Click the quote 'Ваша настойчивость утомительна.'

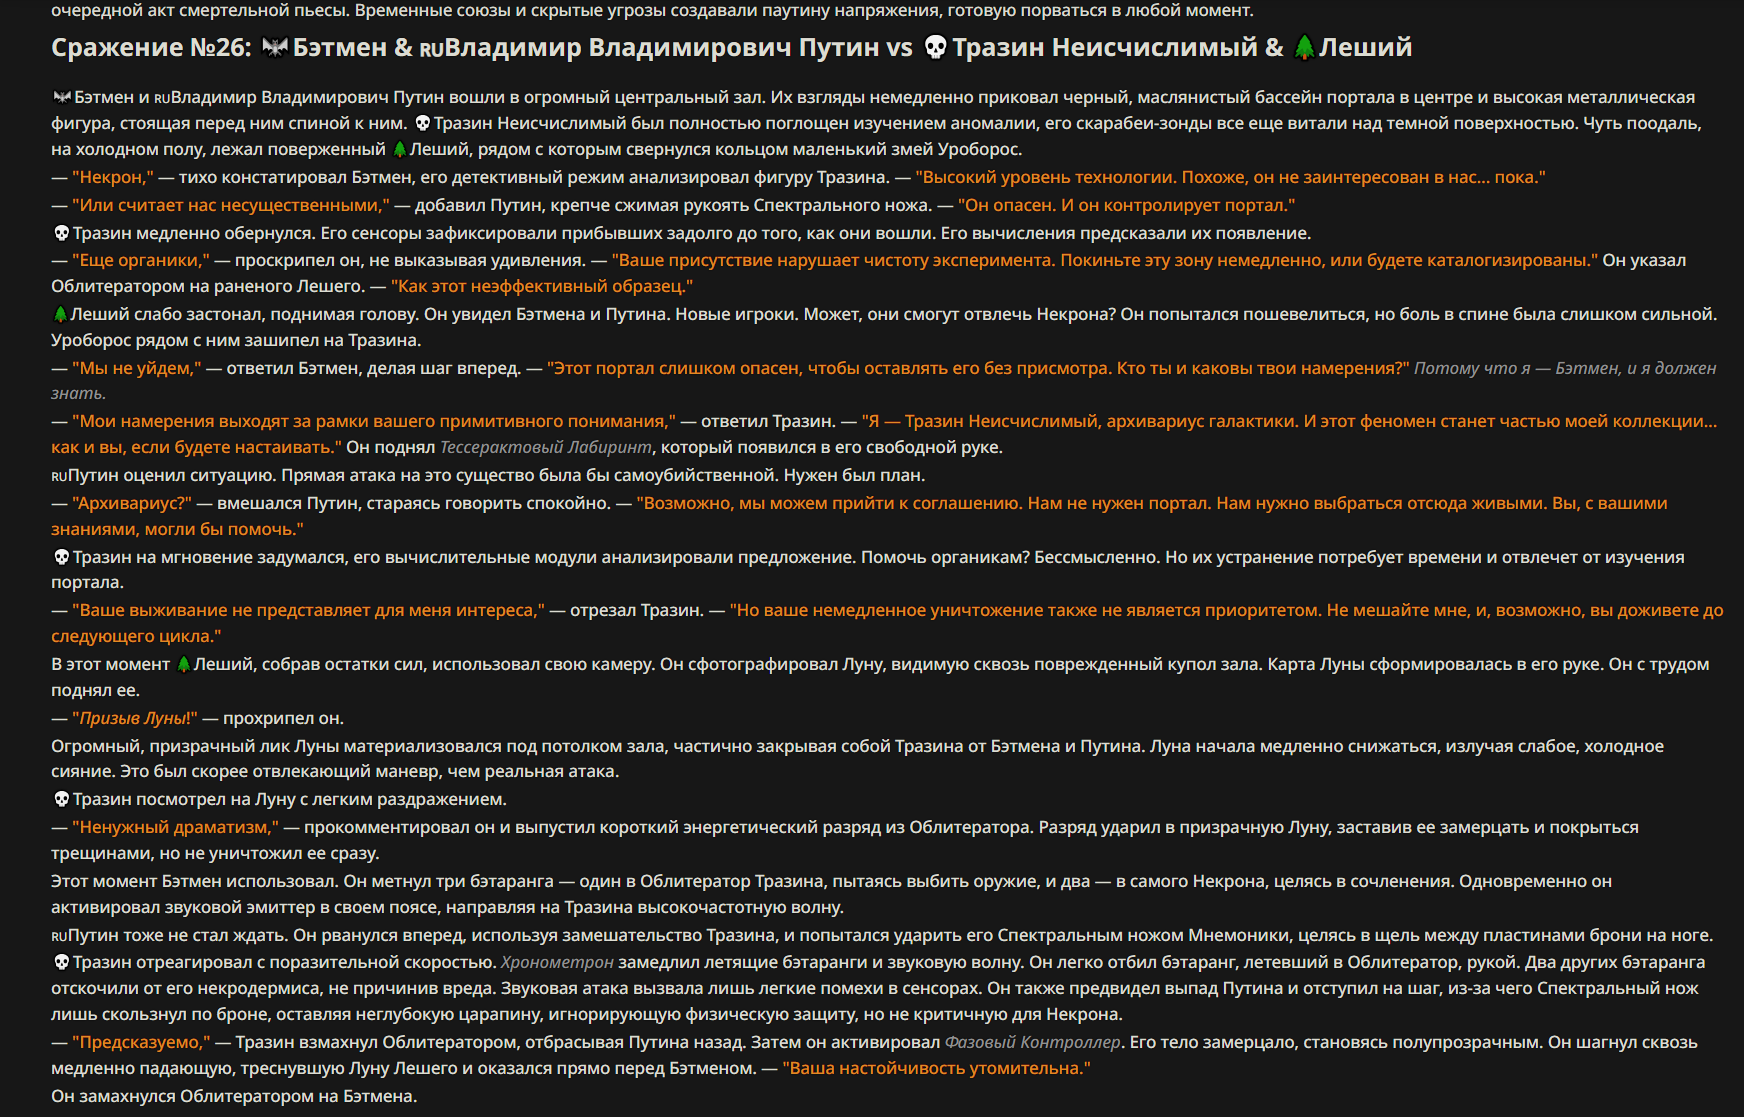coord(937,1068)
